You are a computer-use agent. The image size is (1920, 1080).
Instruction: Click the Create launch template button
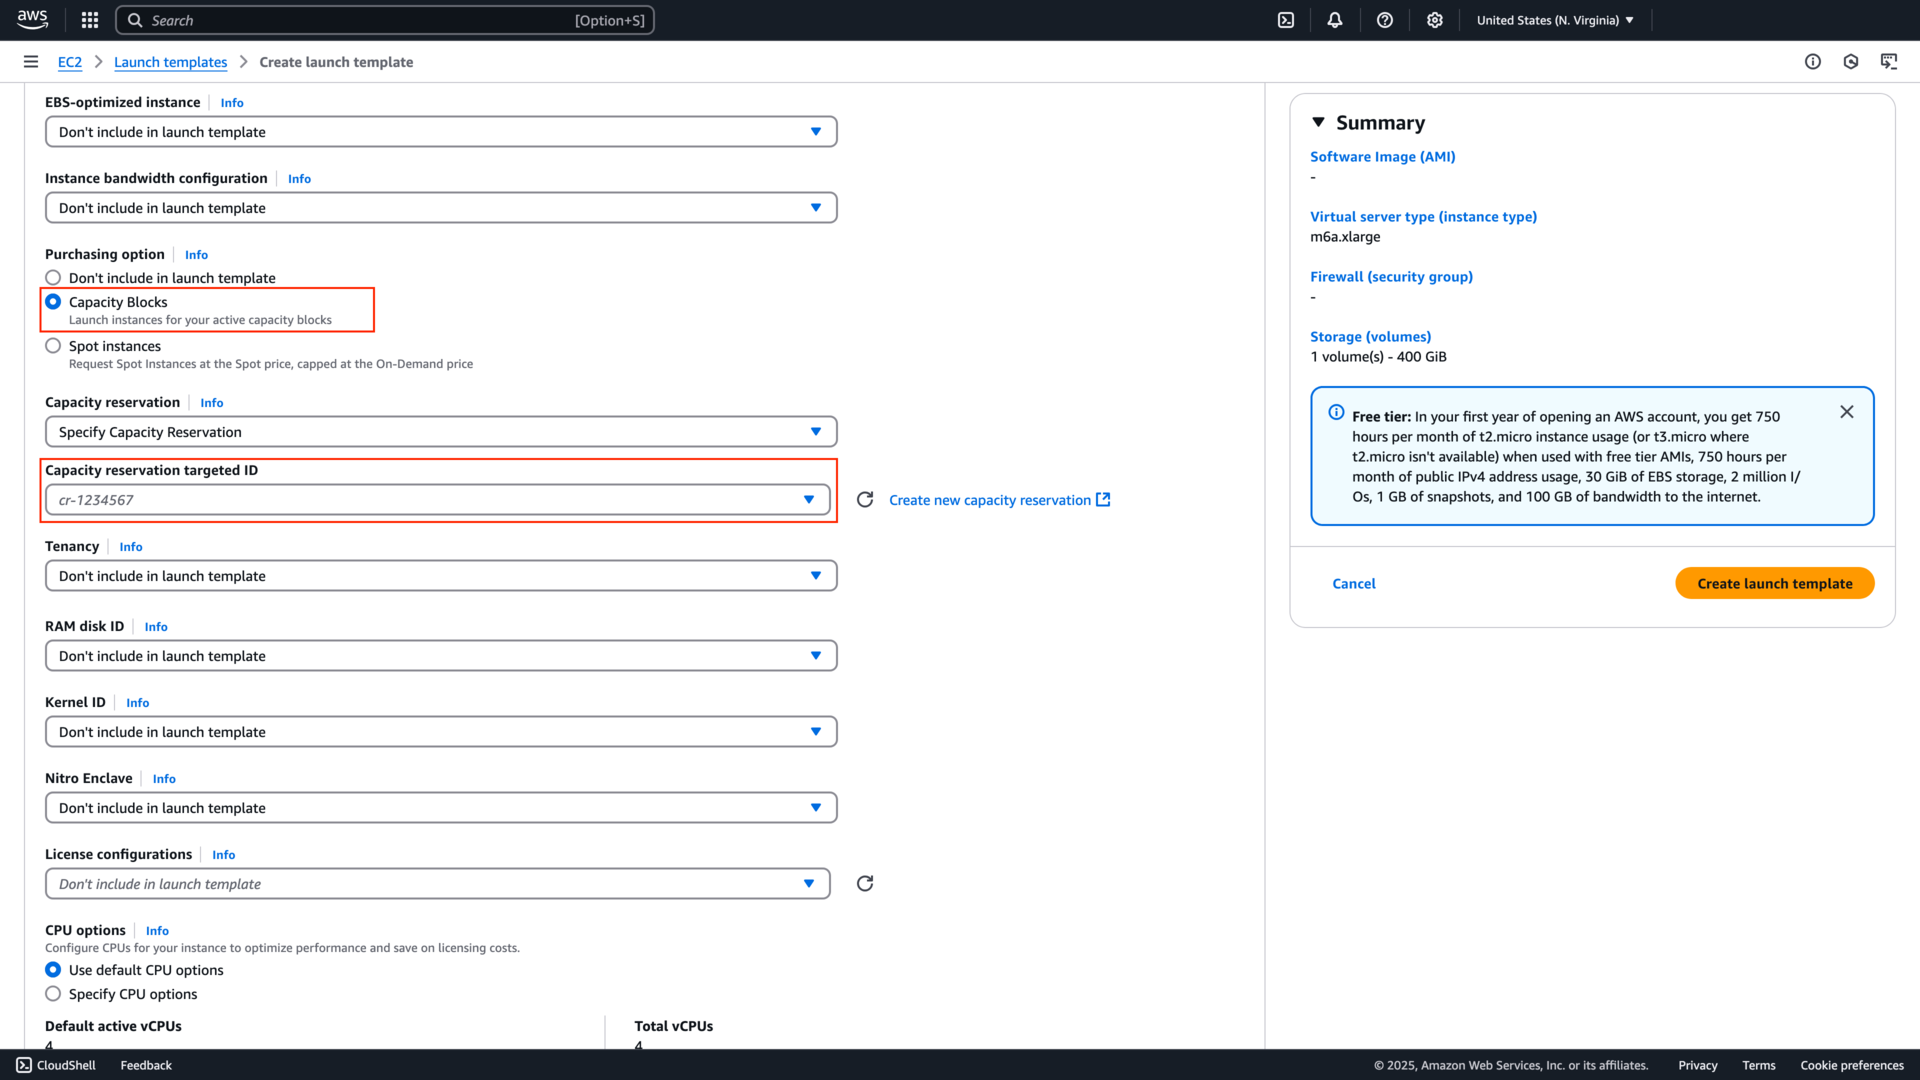tap(1775, 583)
